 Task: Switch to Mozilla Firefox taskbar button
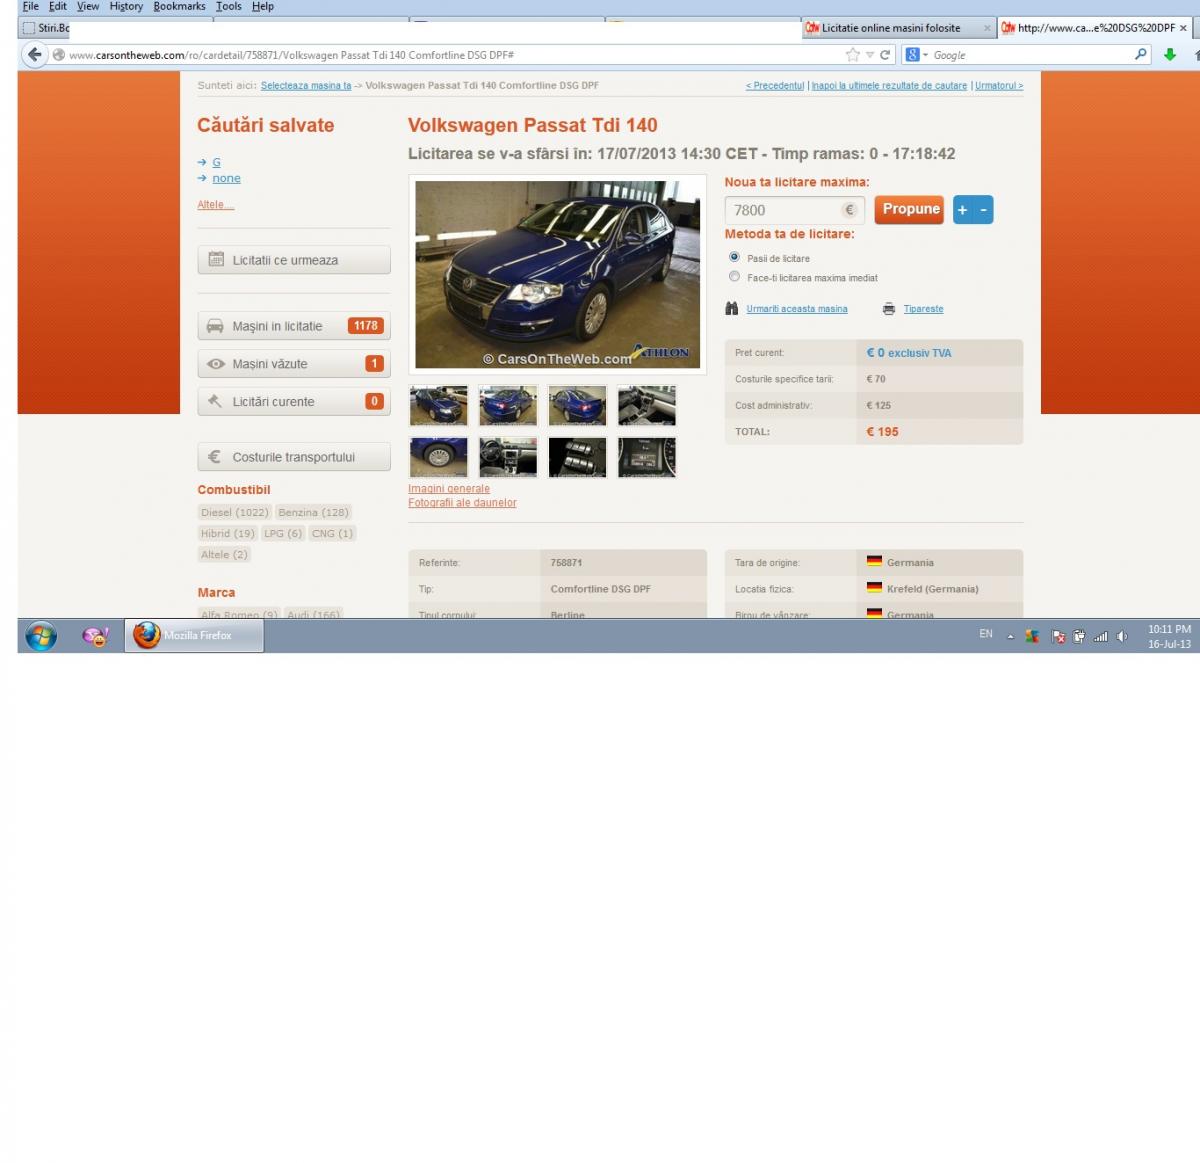[194, 636]
